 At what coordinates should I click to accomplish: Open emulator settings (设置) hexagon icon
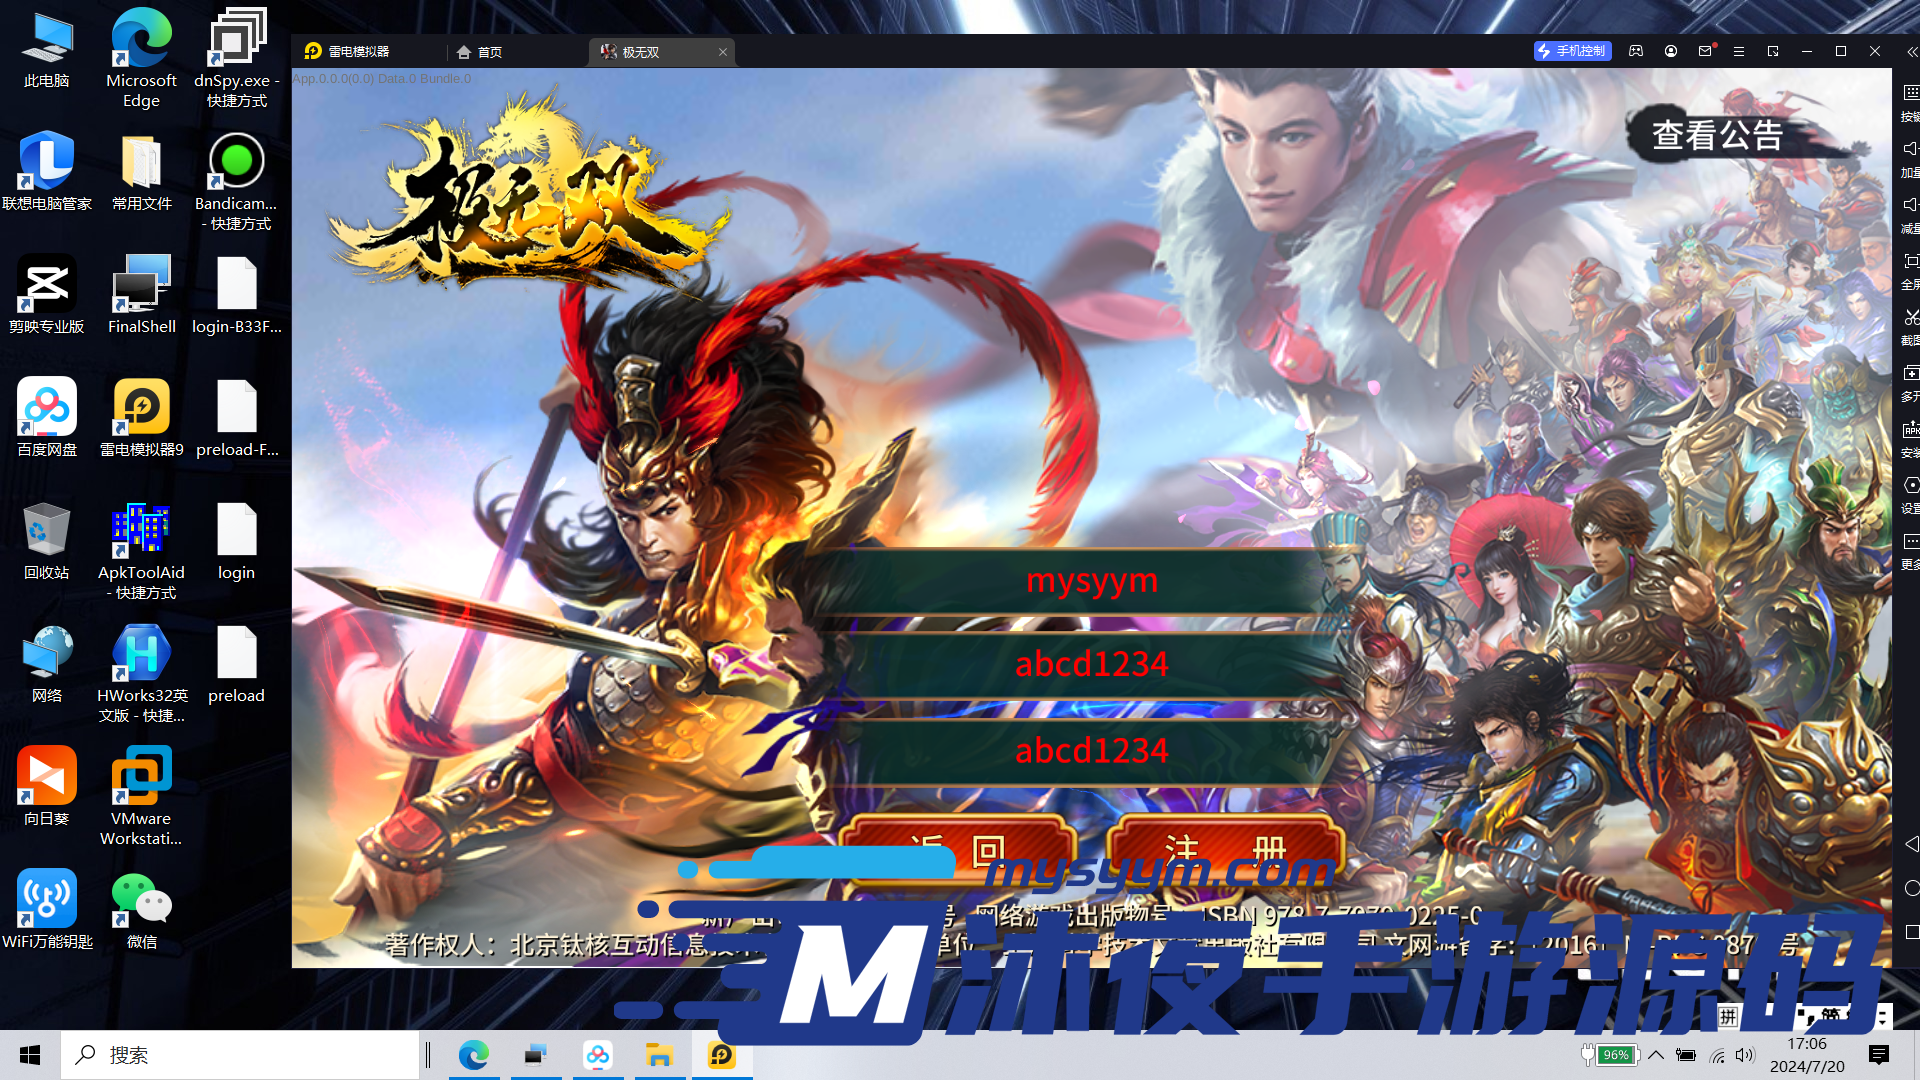click(x=1910, y=485)
